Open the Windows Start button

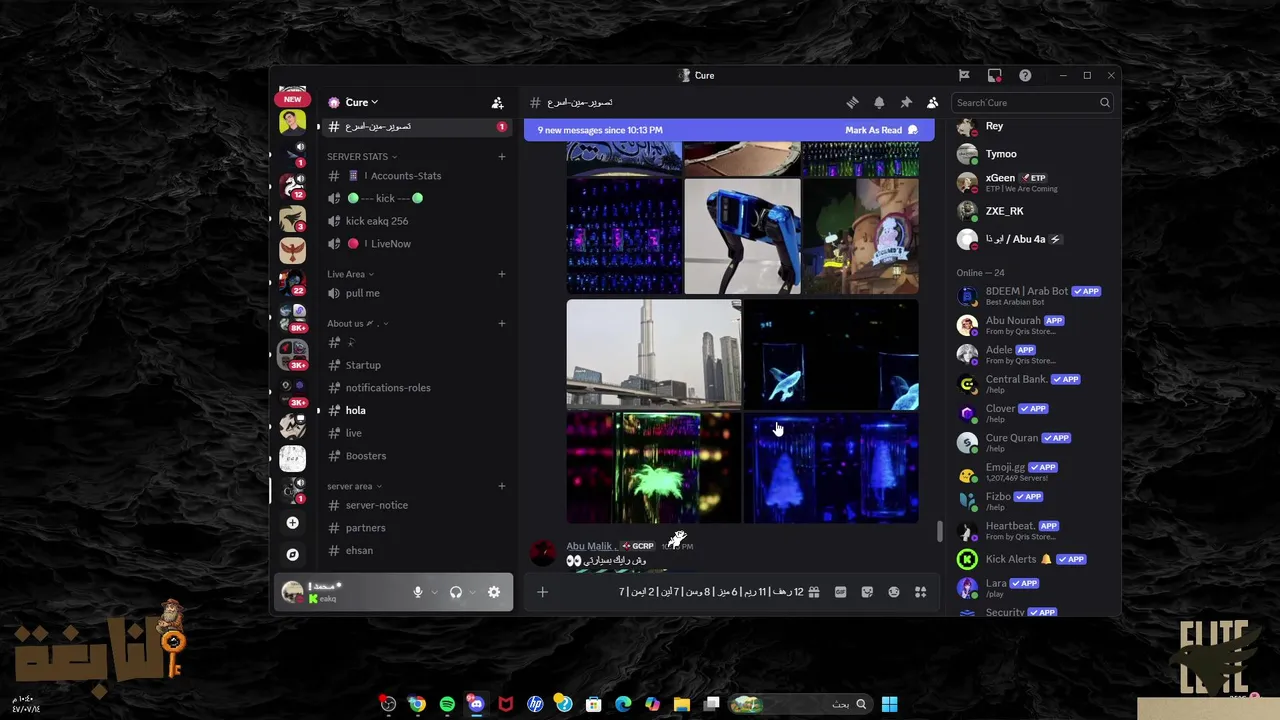(889, 704)
